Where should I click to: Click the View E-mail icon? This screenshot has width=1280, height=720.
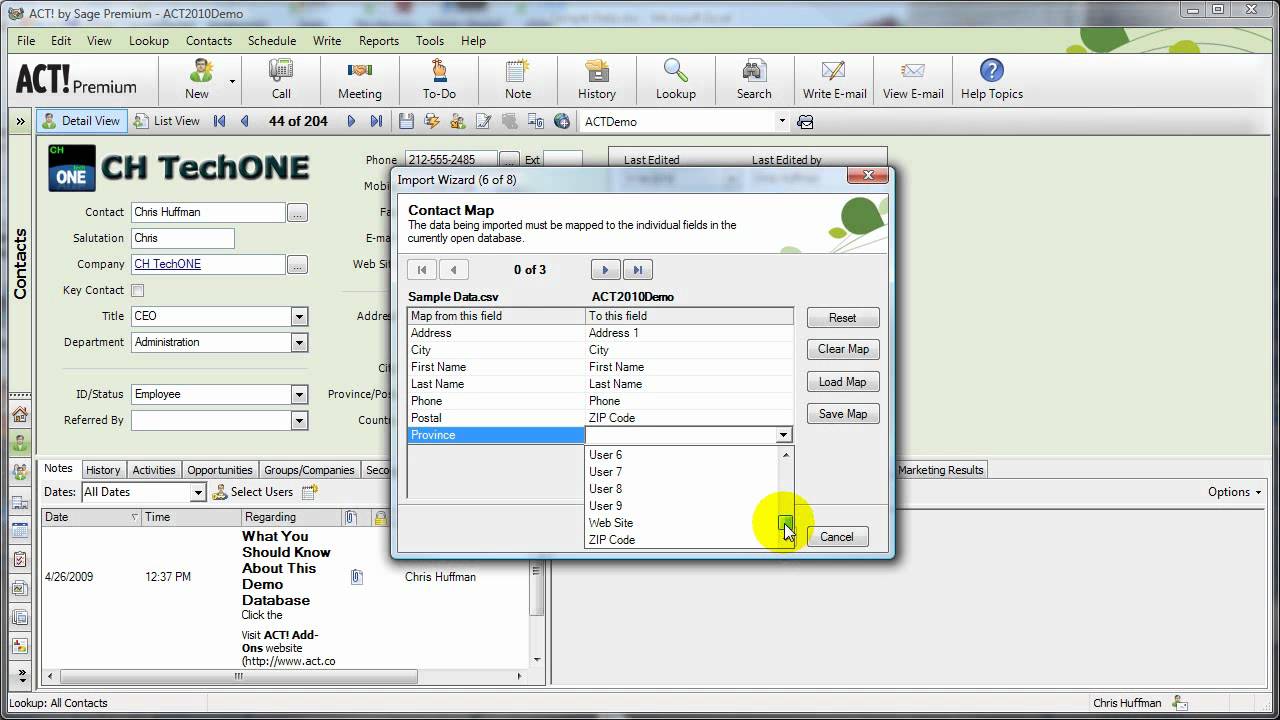tap(913, 71)
